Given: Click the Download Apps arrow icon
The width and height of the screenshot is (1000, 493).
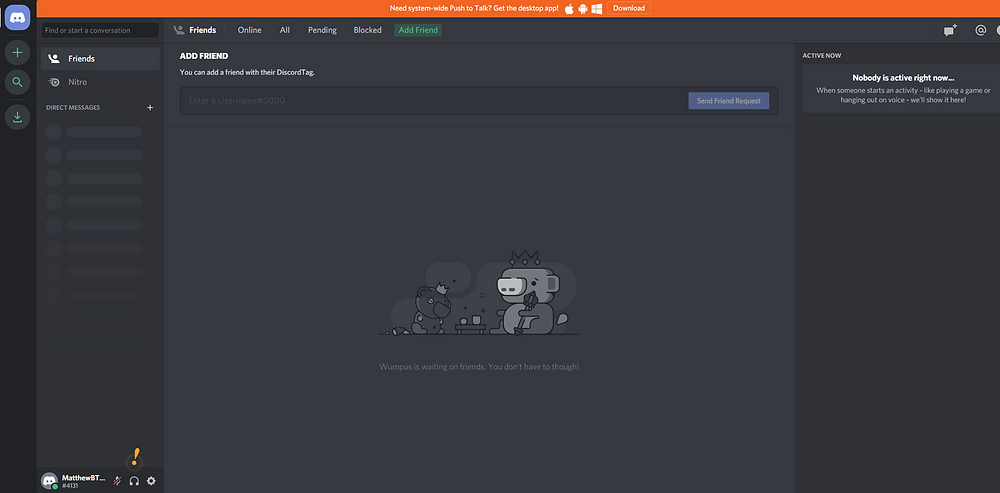Looking at the screenshot, I should point(17,117).
